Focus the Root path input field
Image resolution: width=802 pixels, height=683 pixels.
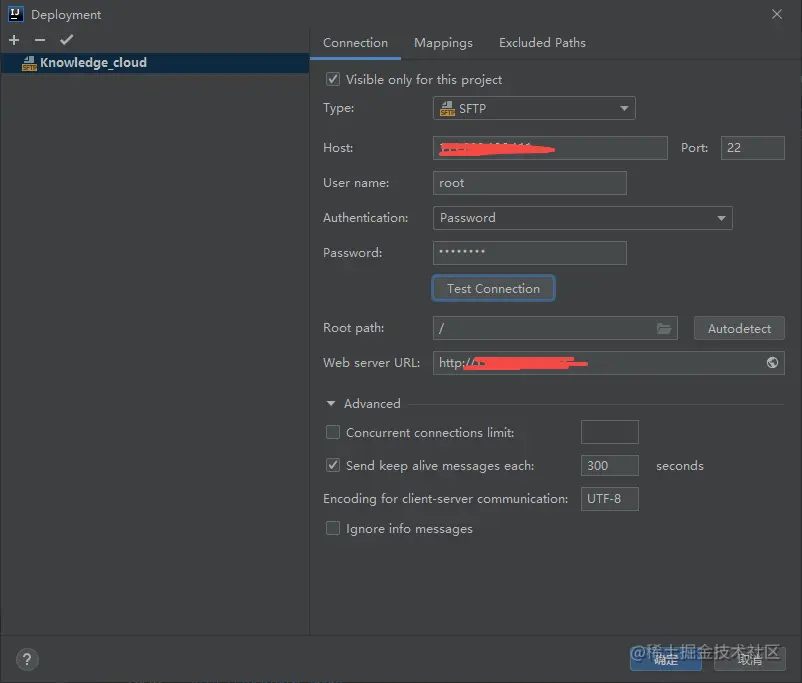(x=555, y=328)
